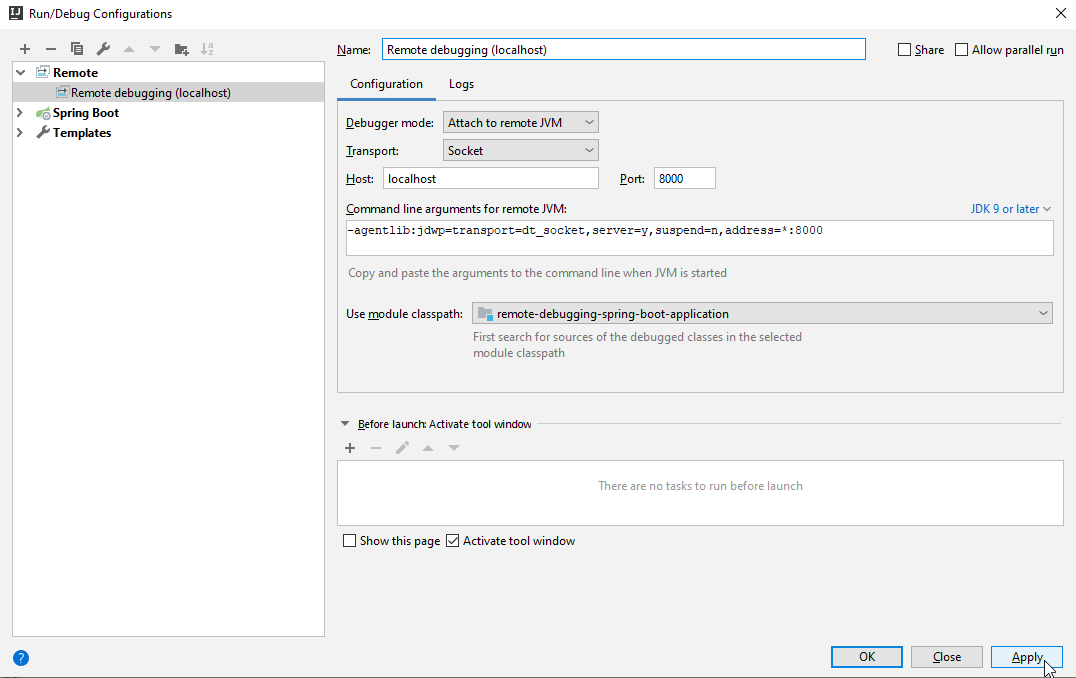Create new folder for configurations
Image resolution: width=1076 pixels, height=678 pixels.
181,49
